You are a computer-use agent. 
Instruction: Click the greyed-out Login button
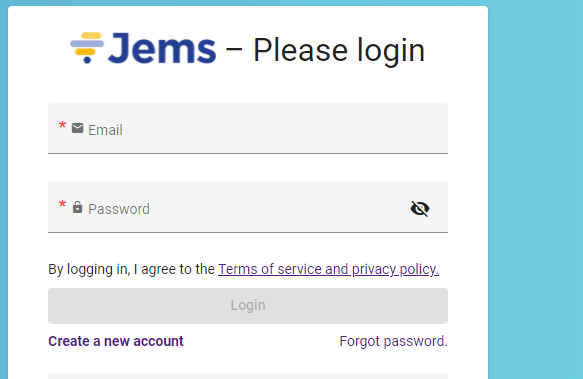tap(248, 306)
